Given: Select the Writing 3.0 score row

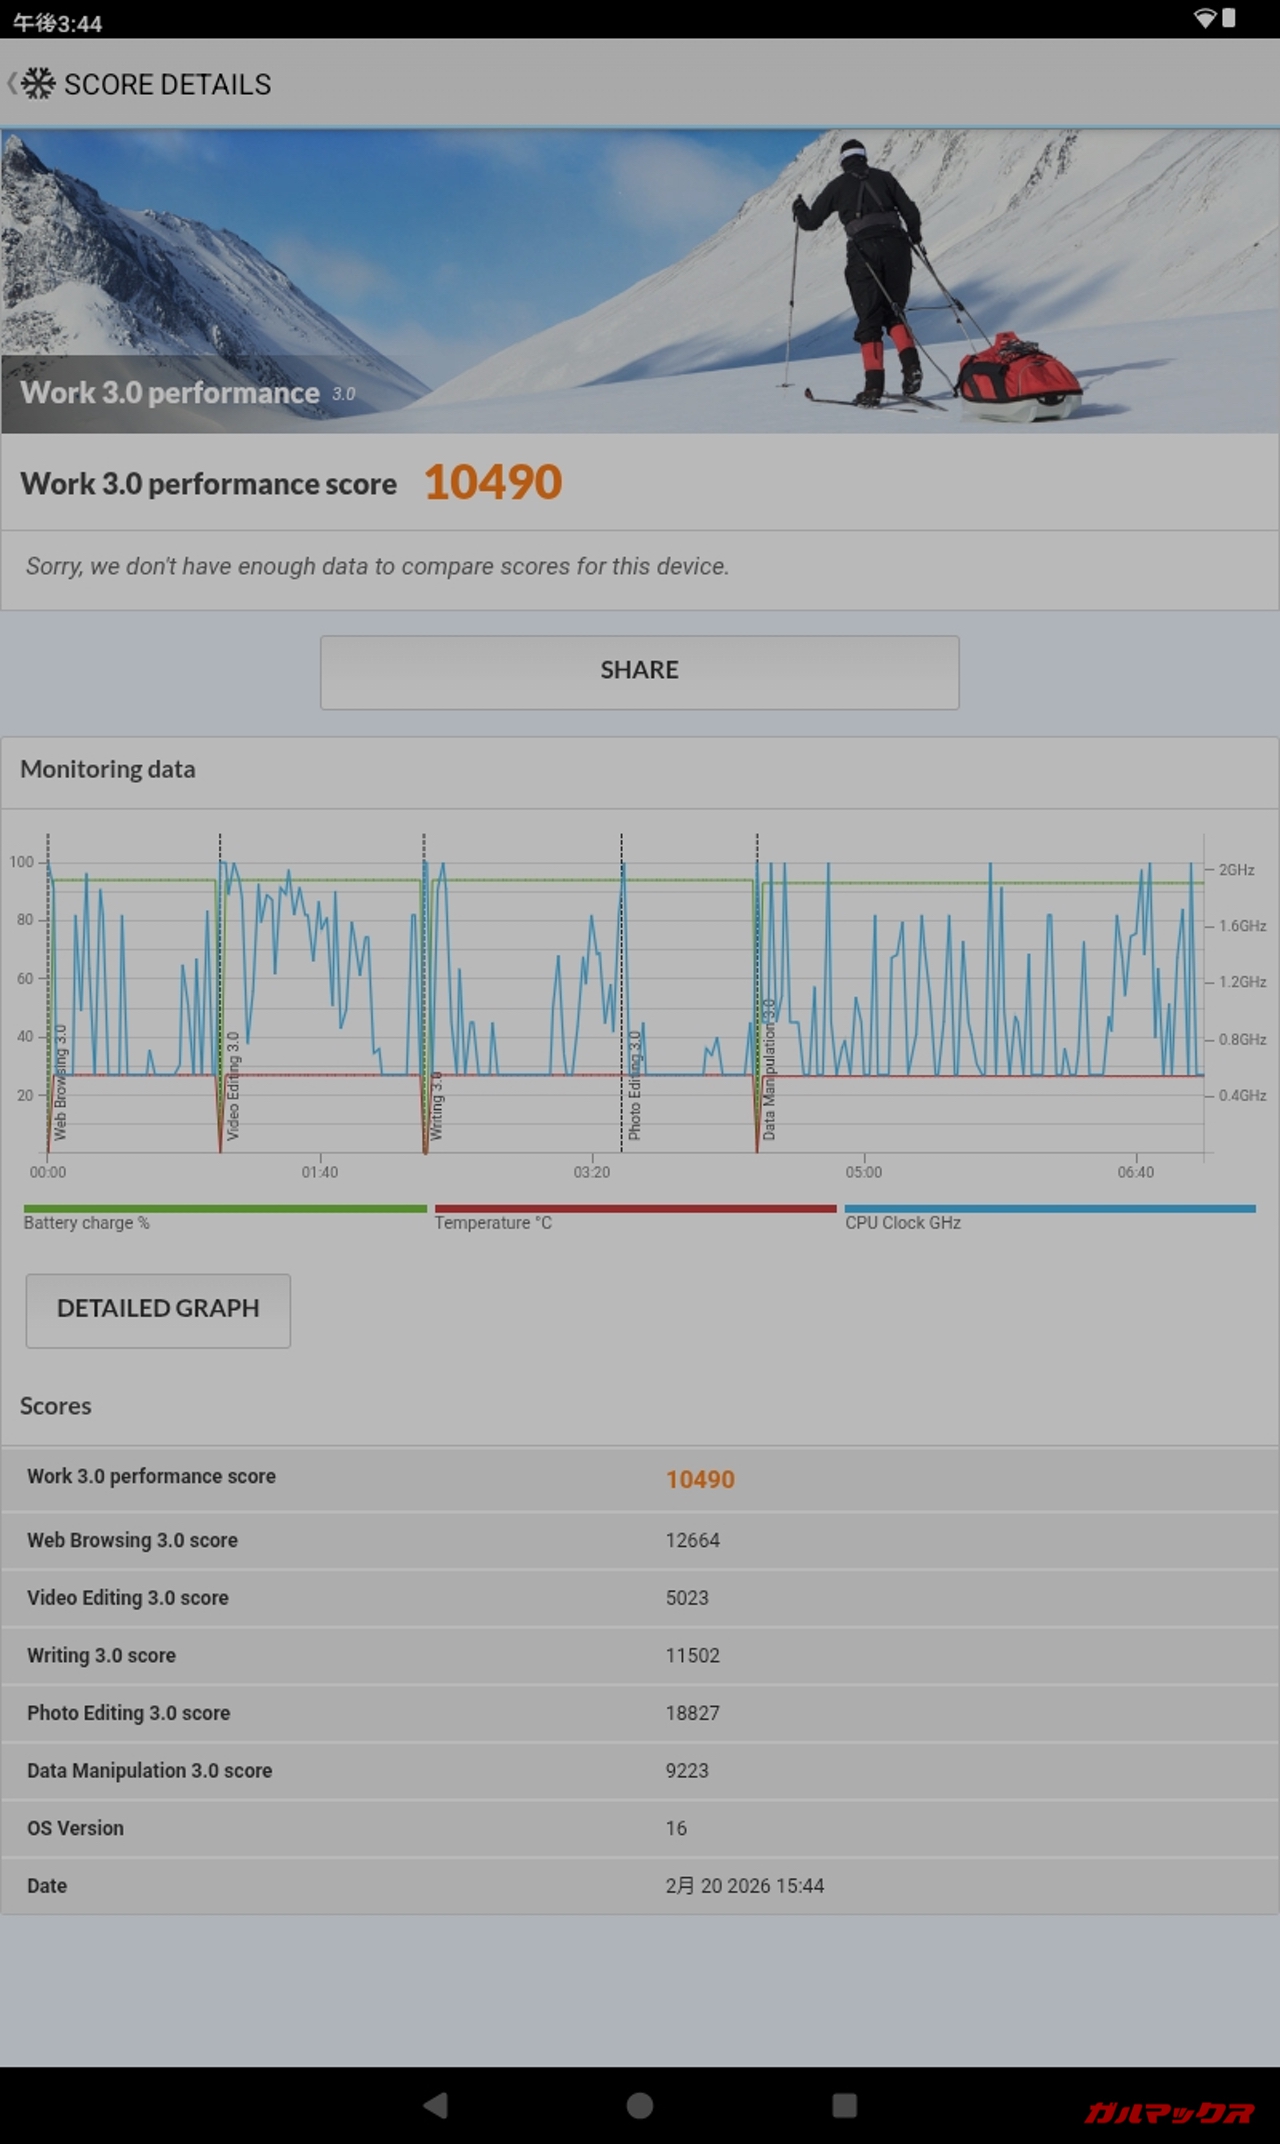Looking at the screenshot, I should [x=640, y=1655].
